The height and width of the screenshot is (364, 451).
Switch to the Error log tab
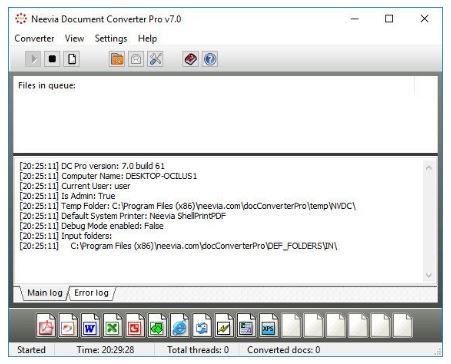[91, 293]
